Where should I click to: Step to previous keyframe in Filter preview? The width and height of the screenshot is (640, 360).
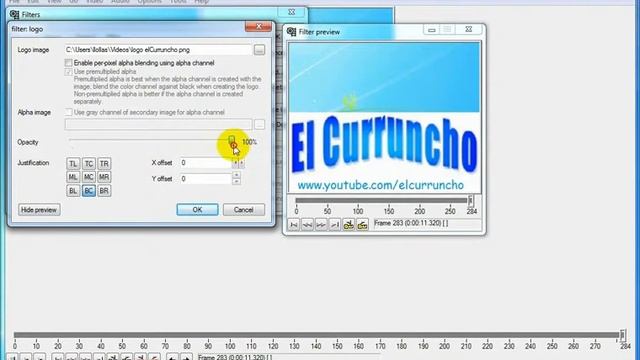(x=307, y=224)
